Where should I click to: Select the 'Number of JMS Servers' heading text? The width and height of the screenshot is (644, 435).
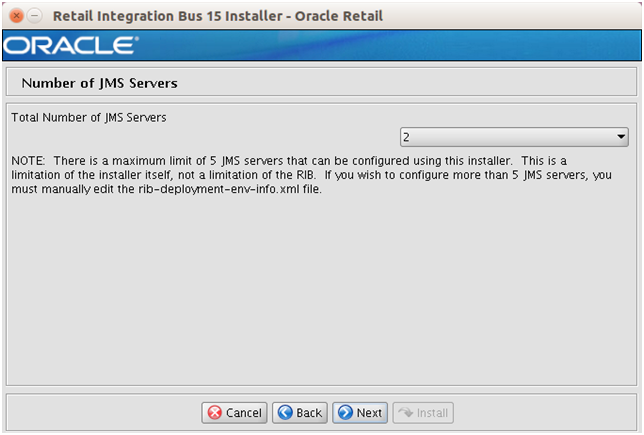click(x=99, y=83)
